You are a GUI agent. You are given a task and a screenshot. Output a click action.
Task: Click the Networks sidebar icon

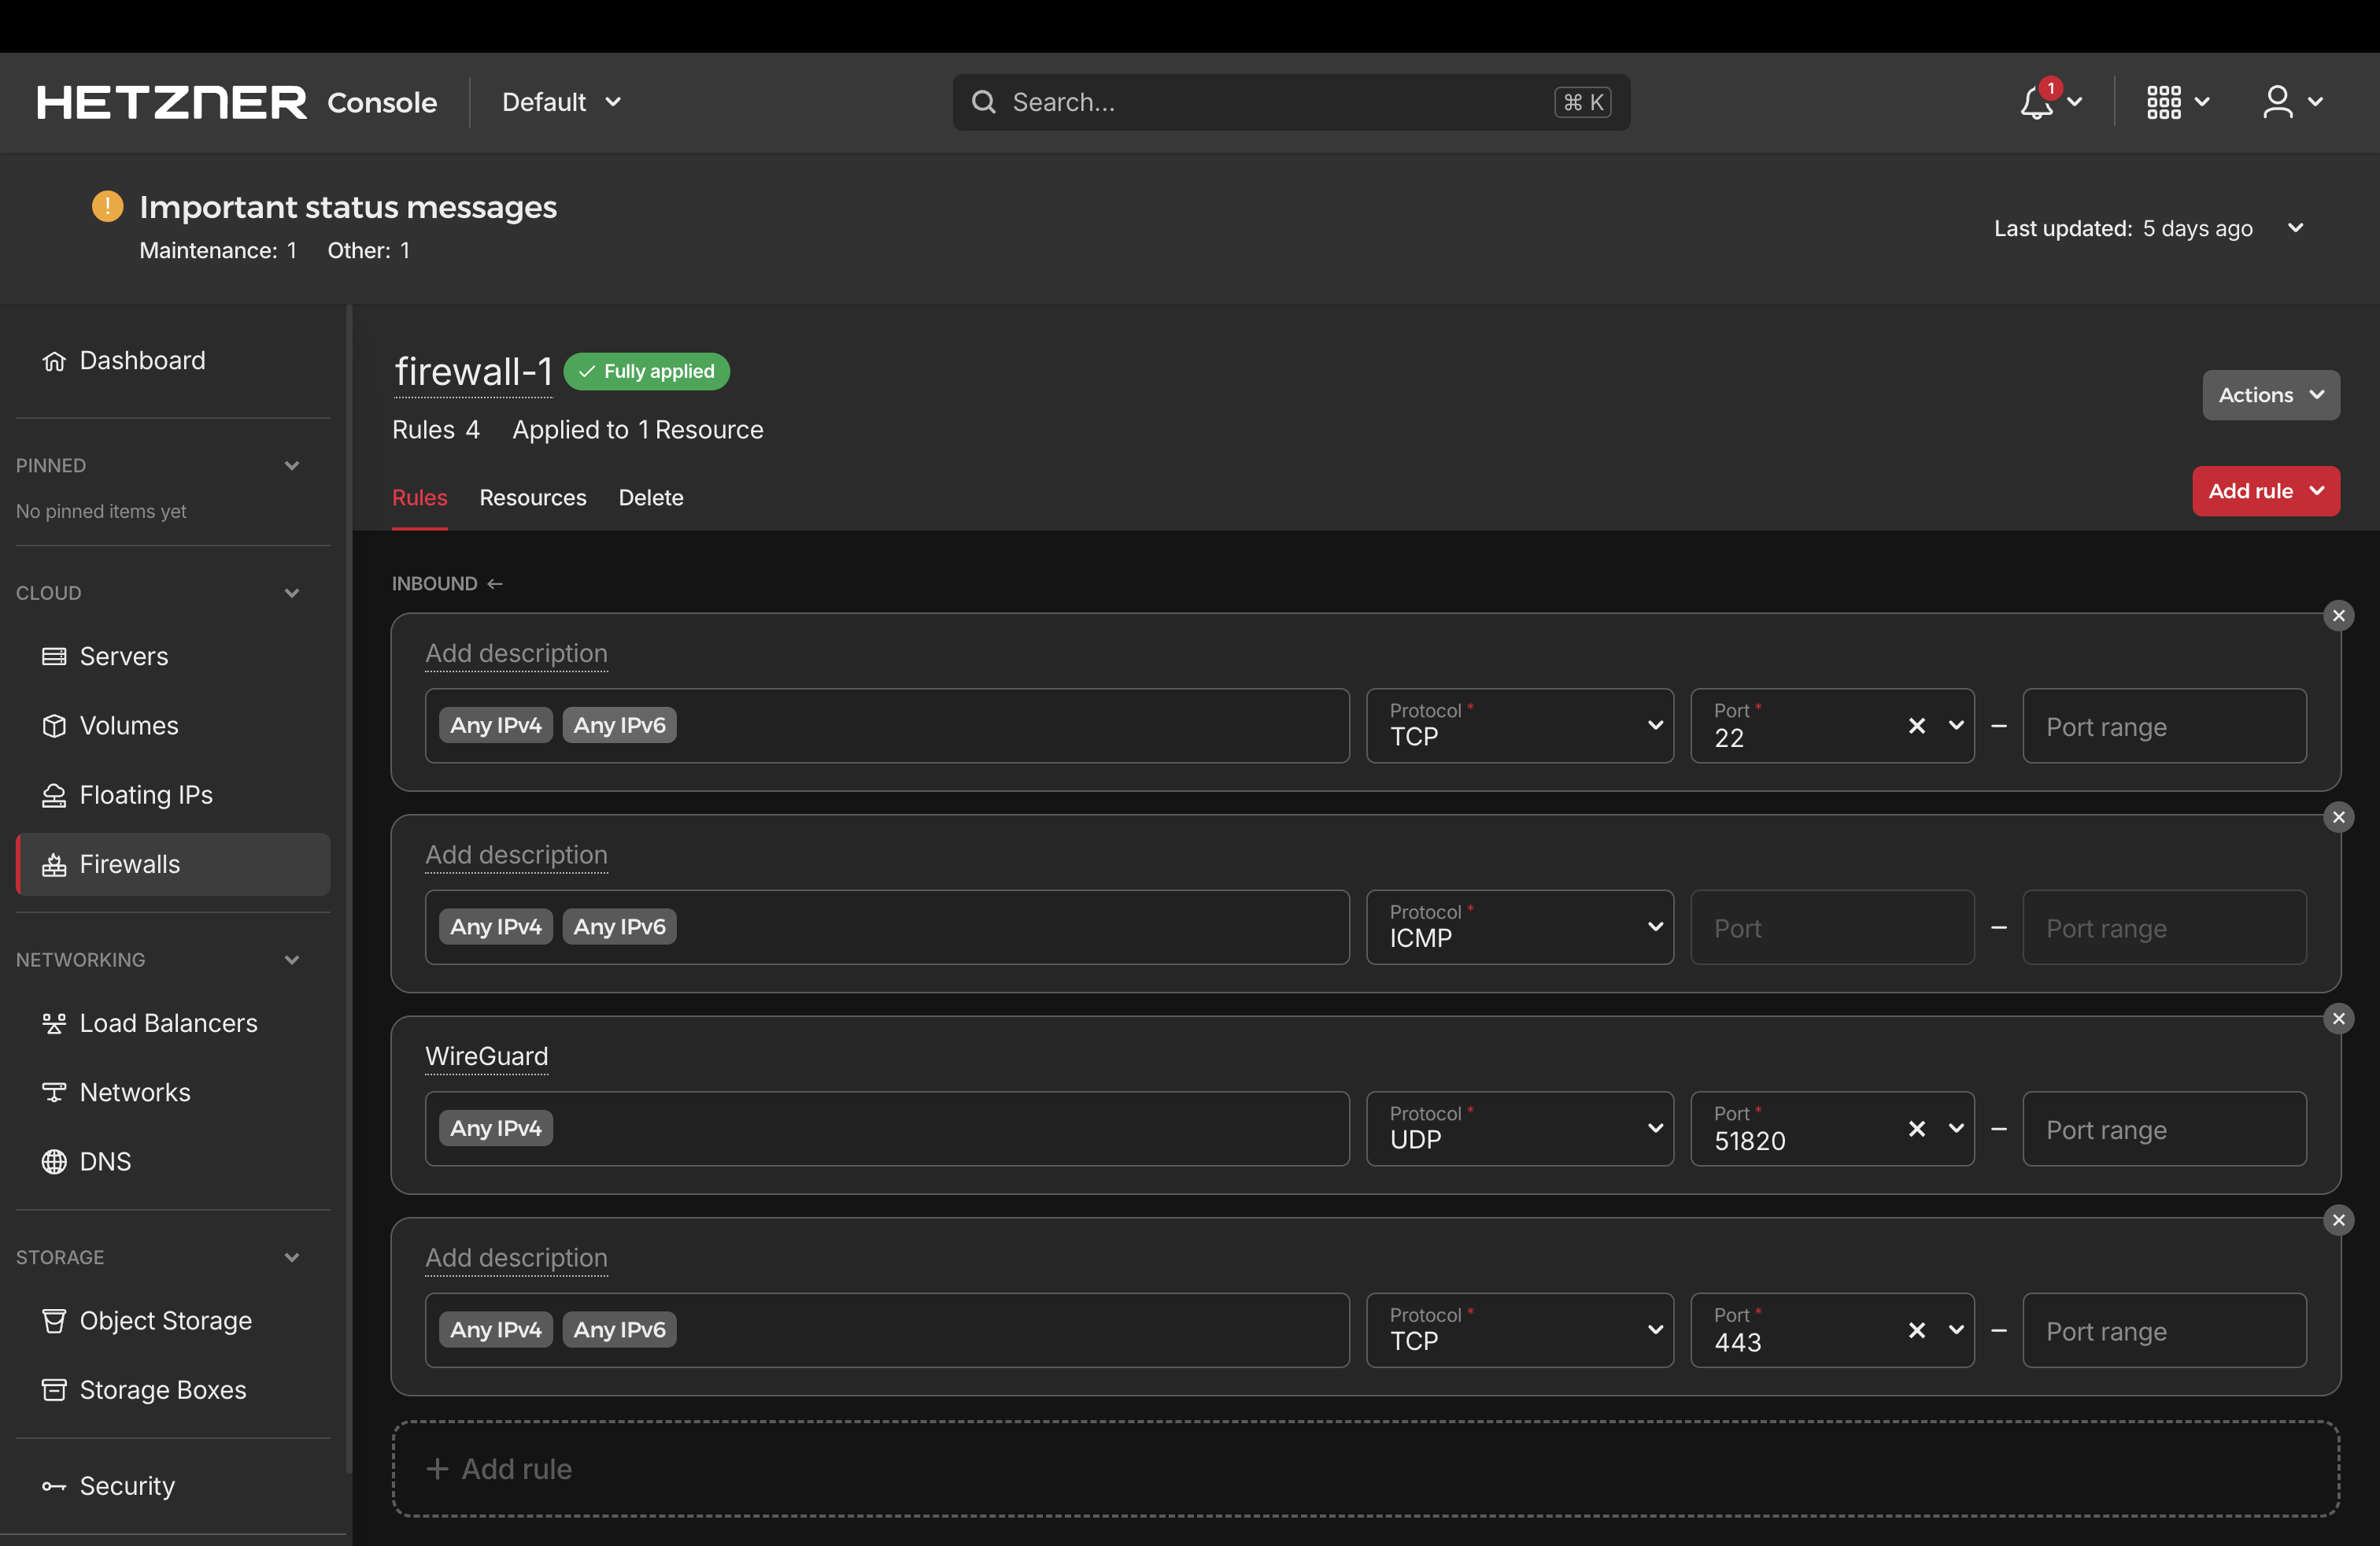[x=56, y=1091]
